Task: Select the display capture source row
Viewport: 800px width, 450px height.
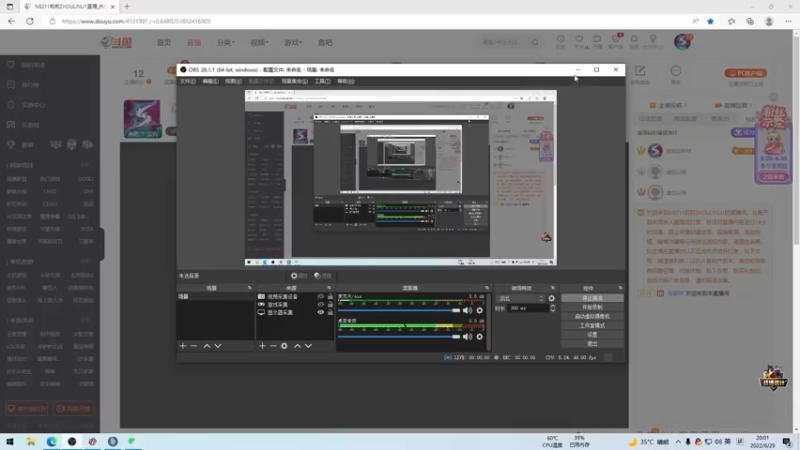Action: click(295, 312)
